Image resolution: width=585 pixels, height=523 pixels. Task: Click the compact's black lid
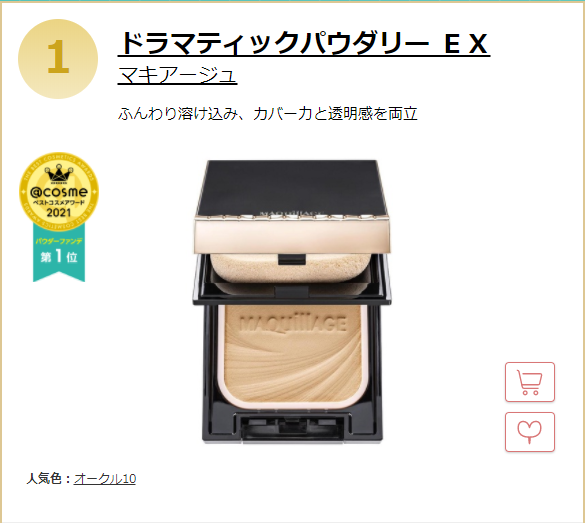pos(291,188)
